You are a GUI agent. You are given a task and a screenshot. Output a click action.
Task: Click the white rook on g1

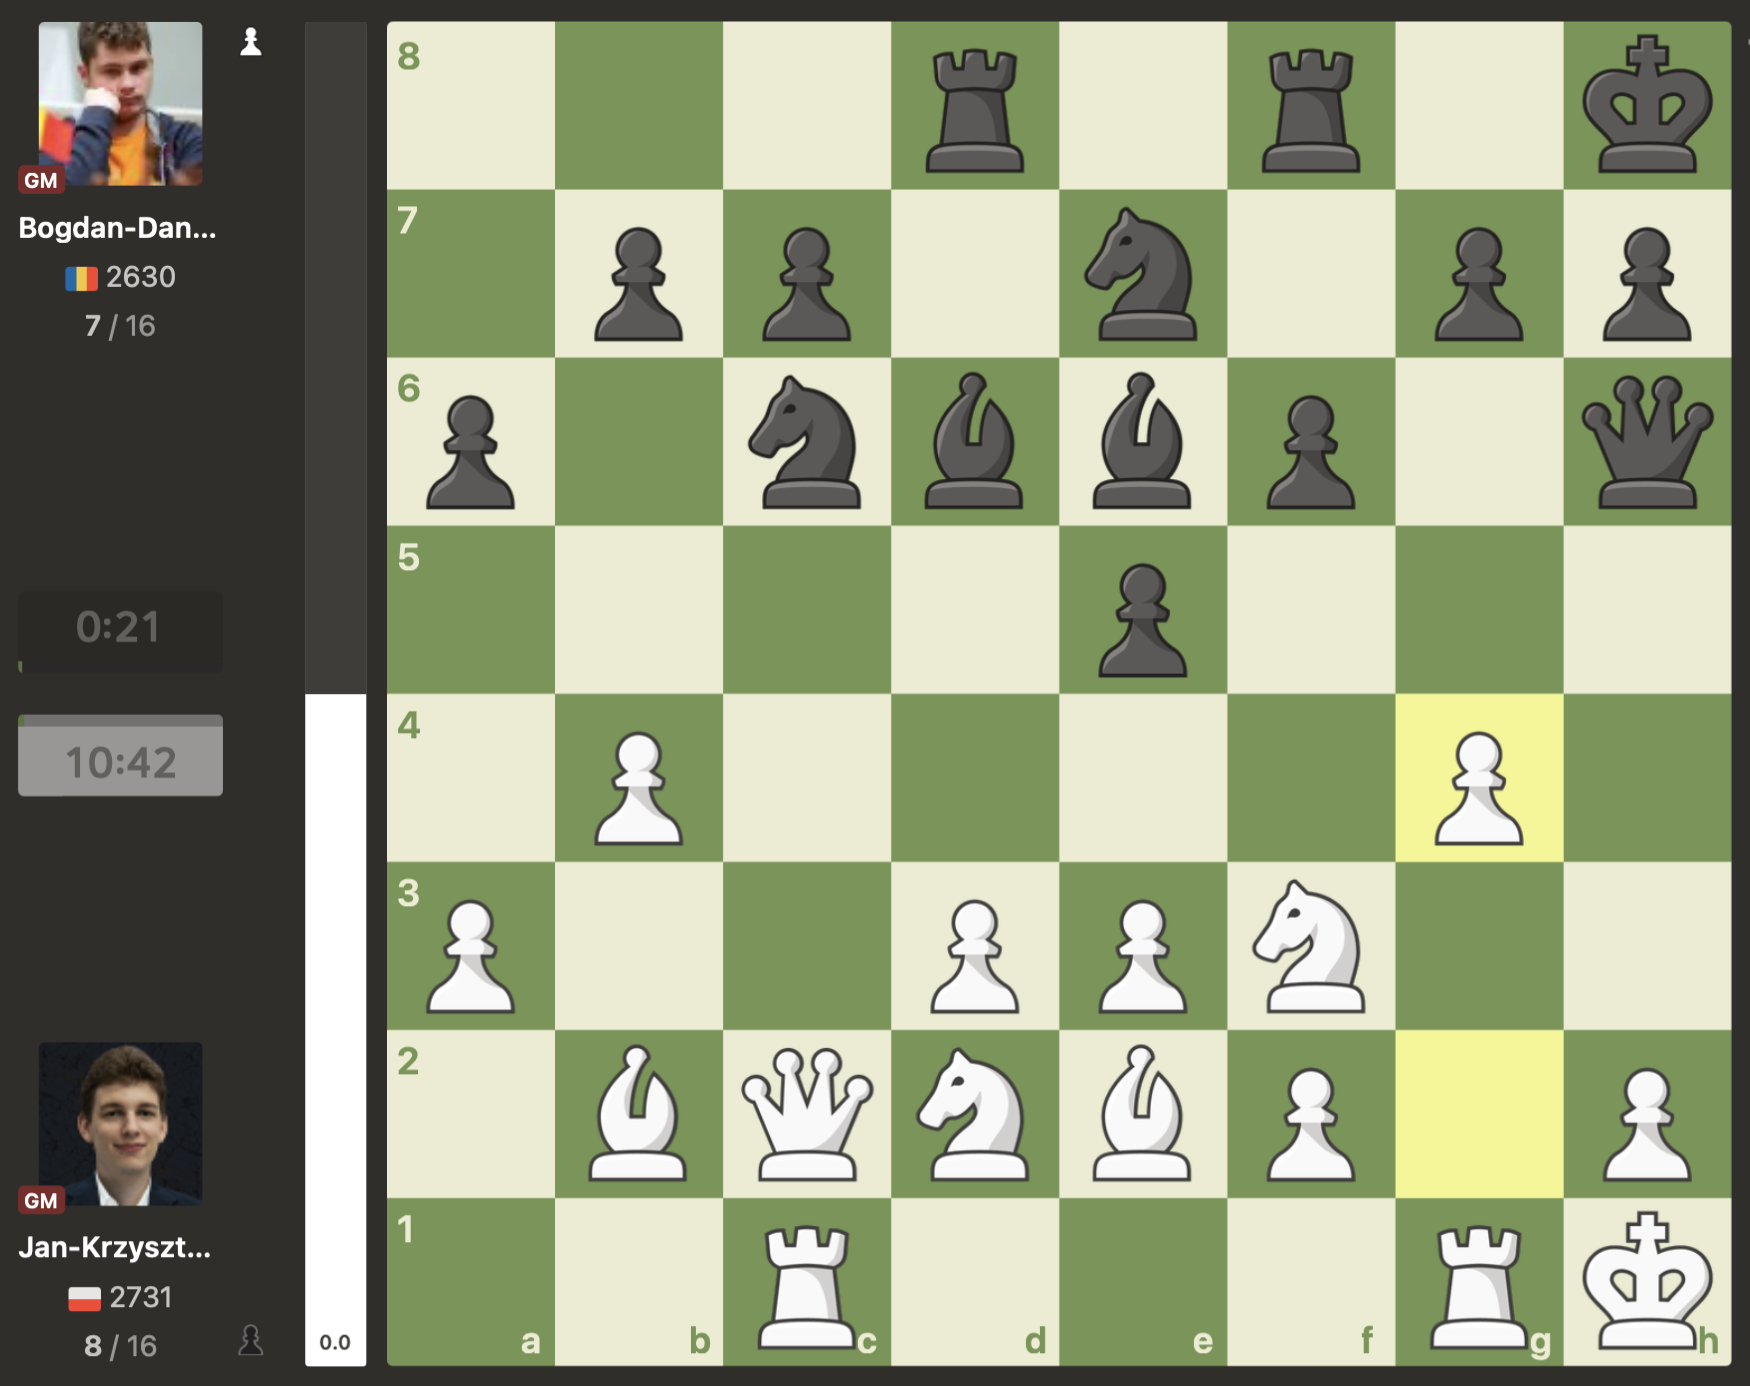(1478, 1282)
